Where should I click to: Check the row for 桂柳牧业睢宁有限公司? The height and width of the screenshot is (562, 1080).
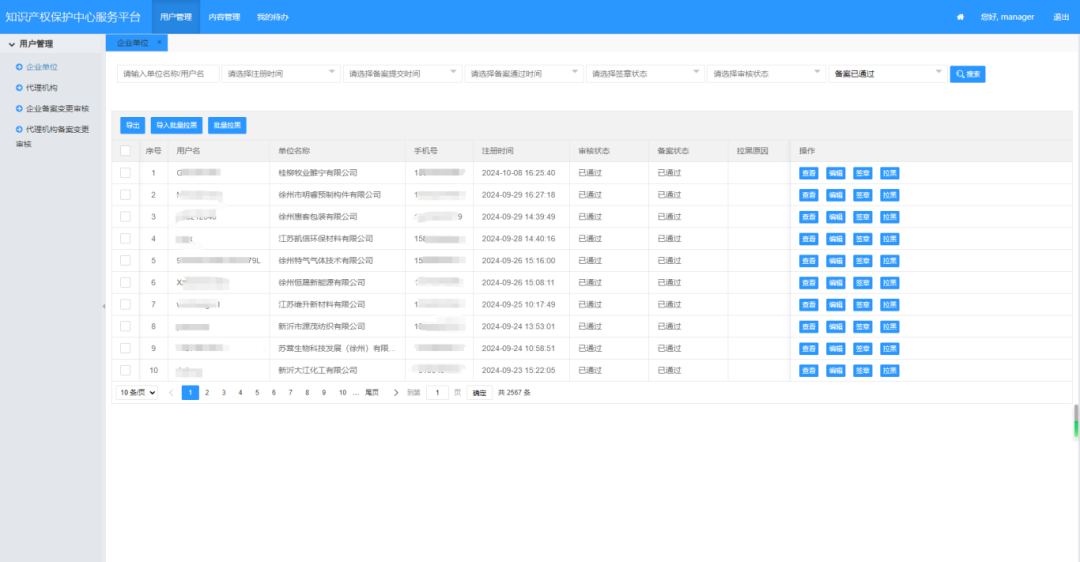point(125,173)
